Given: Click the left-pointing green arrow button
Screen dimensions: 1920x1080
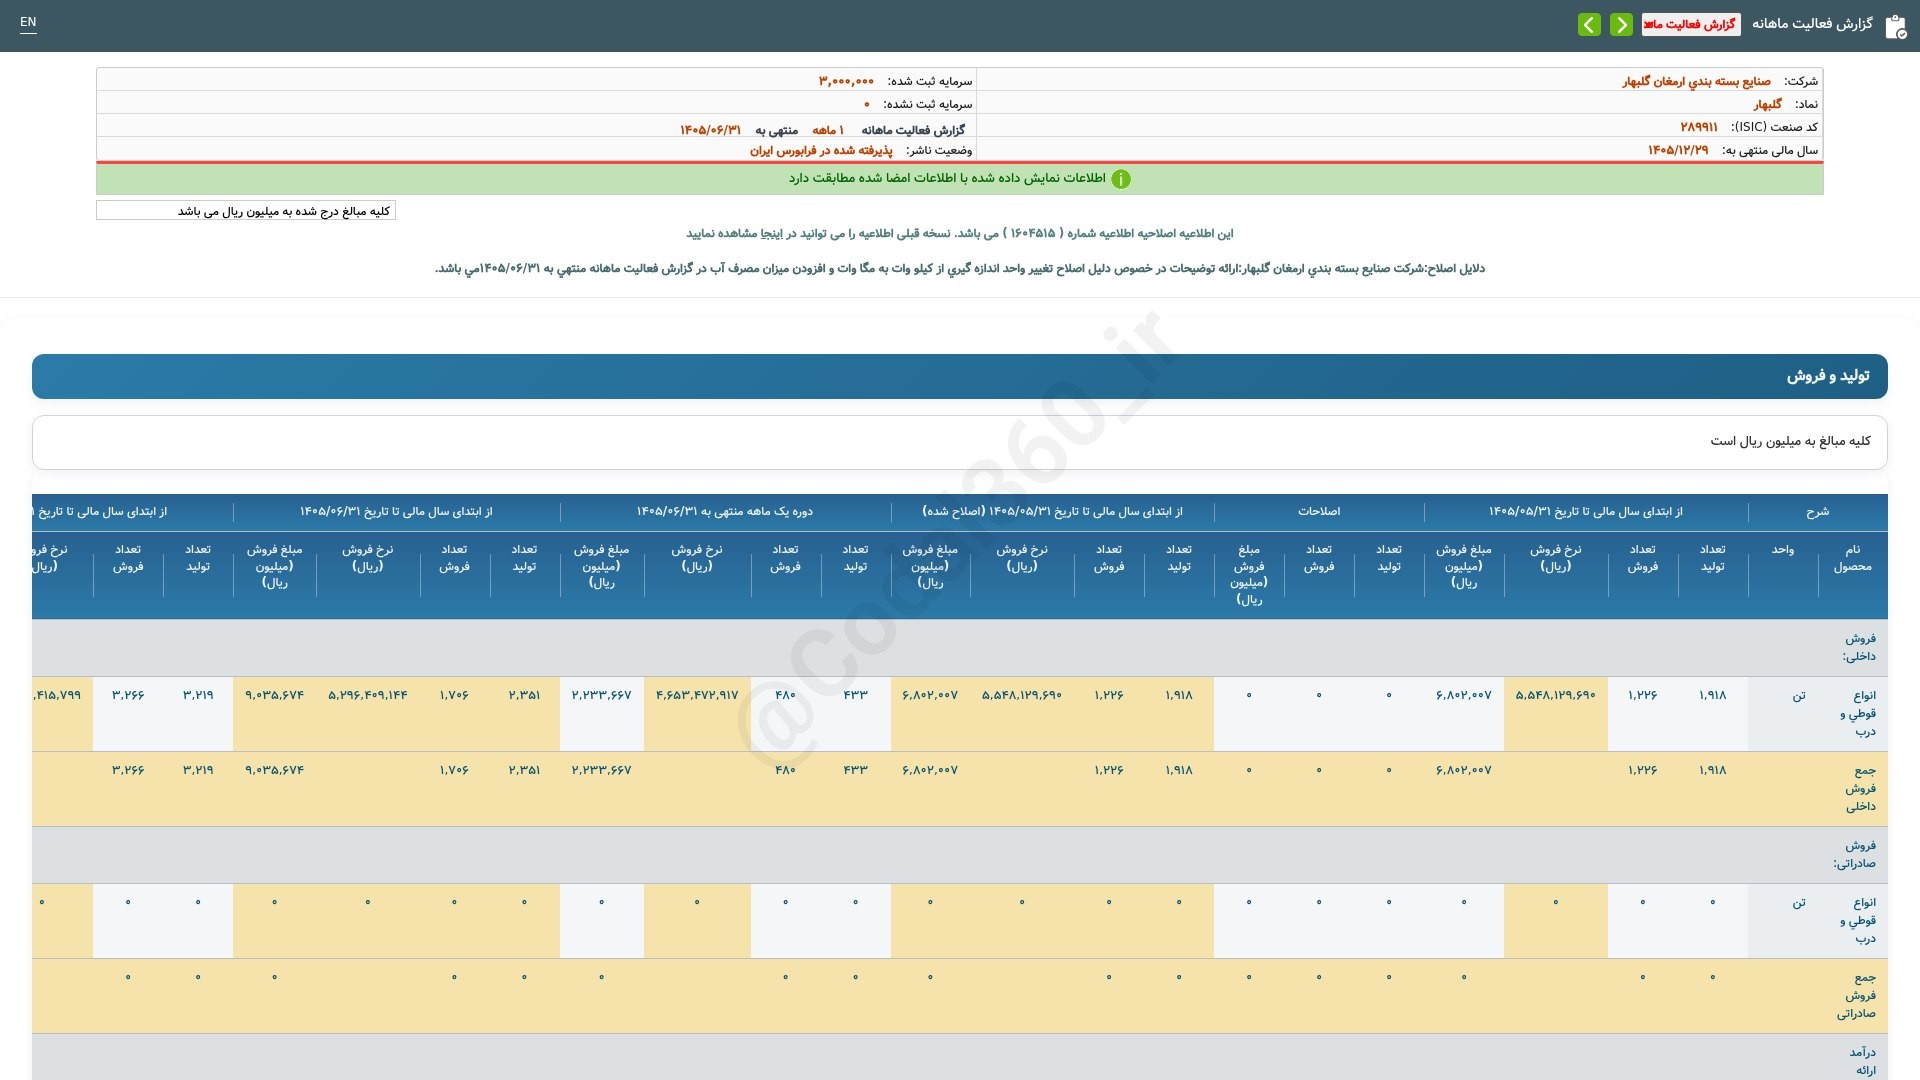Looking at the screenshot, I should pyautogui.click(x=1589, y=24).
